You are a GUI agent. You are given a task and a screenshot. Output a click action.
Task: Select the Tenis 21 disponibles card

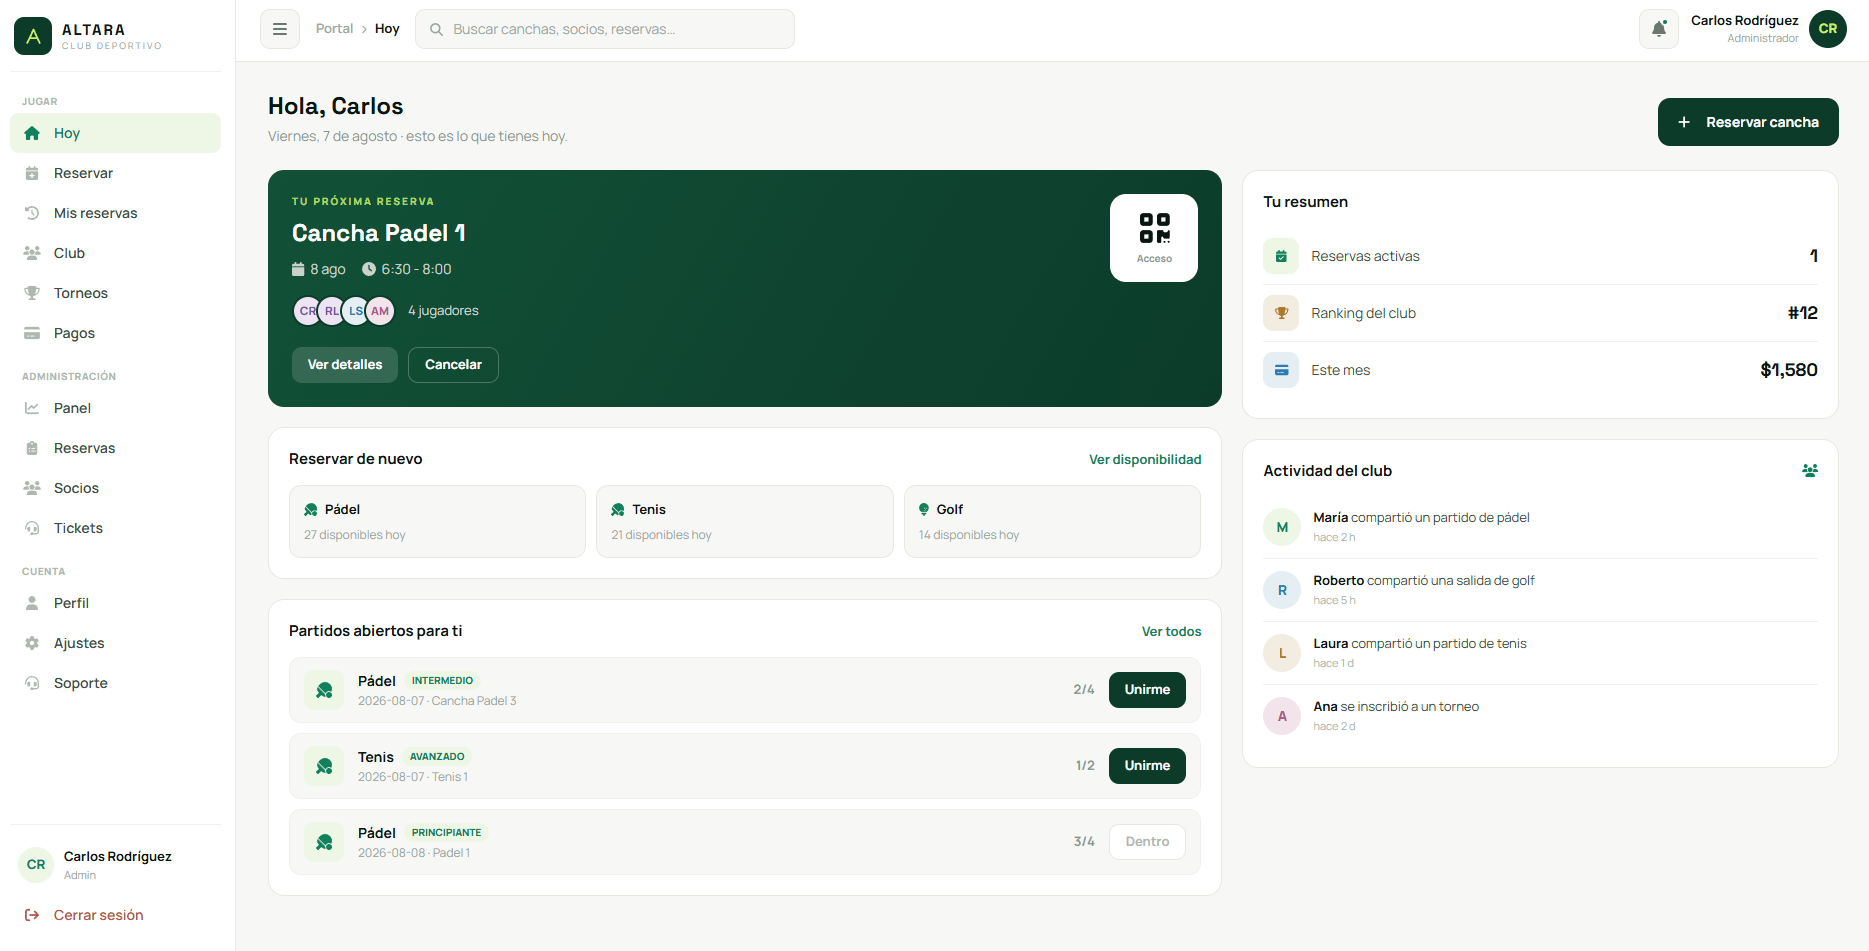click(x=745, y=521)
